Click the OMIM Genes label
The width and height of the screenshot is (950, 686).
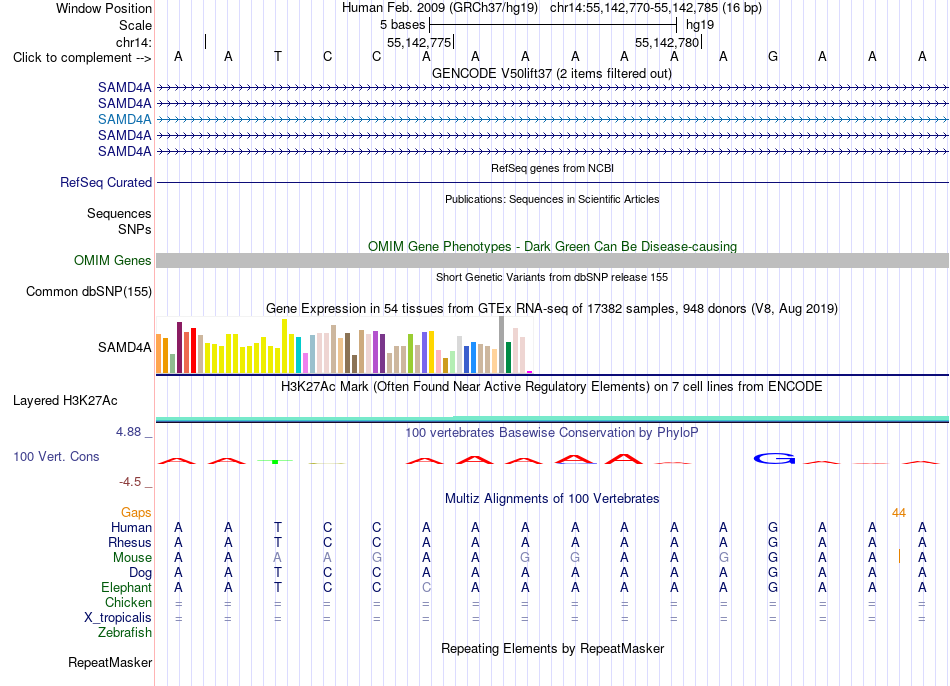113,261
